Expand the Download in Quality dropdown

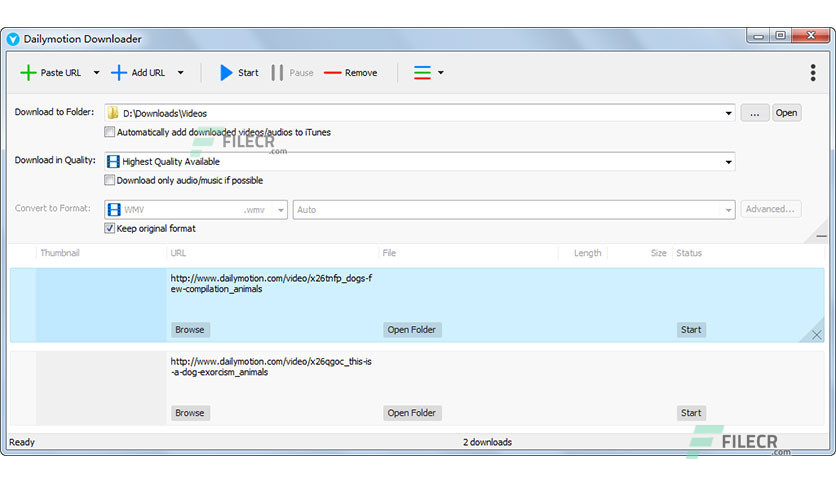pos(728,162)
